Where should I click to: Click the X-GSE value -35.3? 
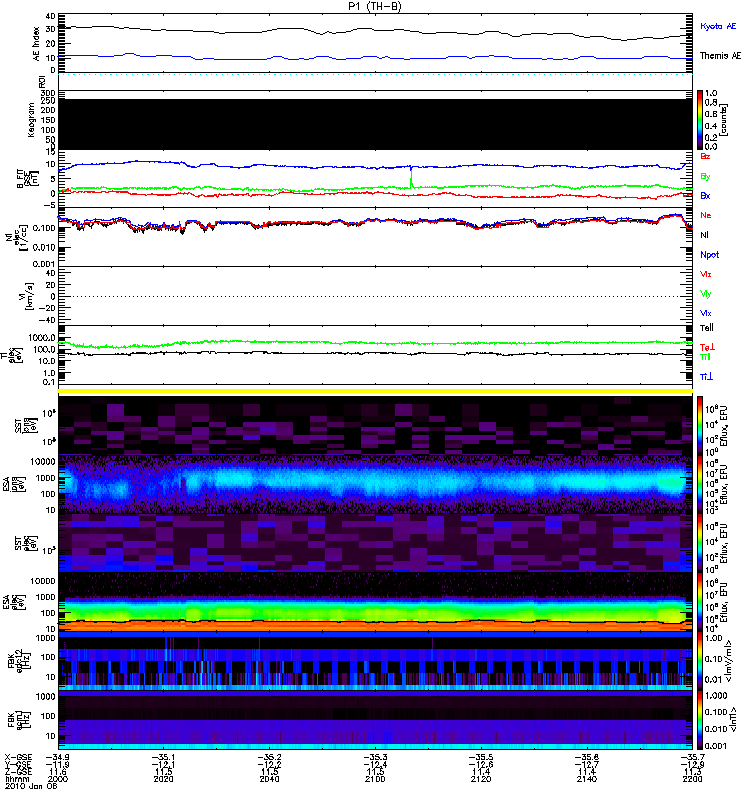(375, 757)
